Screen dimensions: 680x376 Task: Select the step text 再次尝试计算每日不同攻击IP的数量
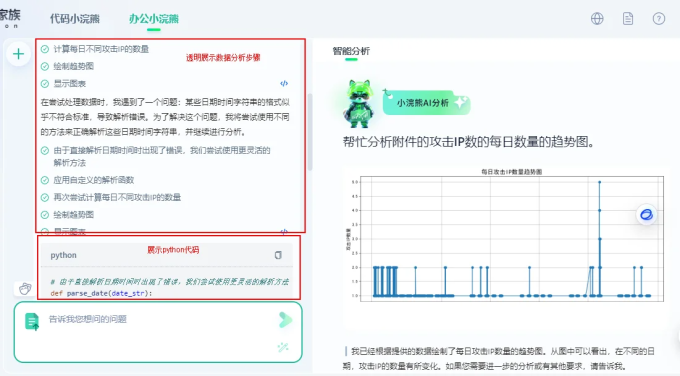[x=117, y=197]
